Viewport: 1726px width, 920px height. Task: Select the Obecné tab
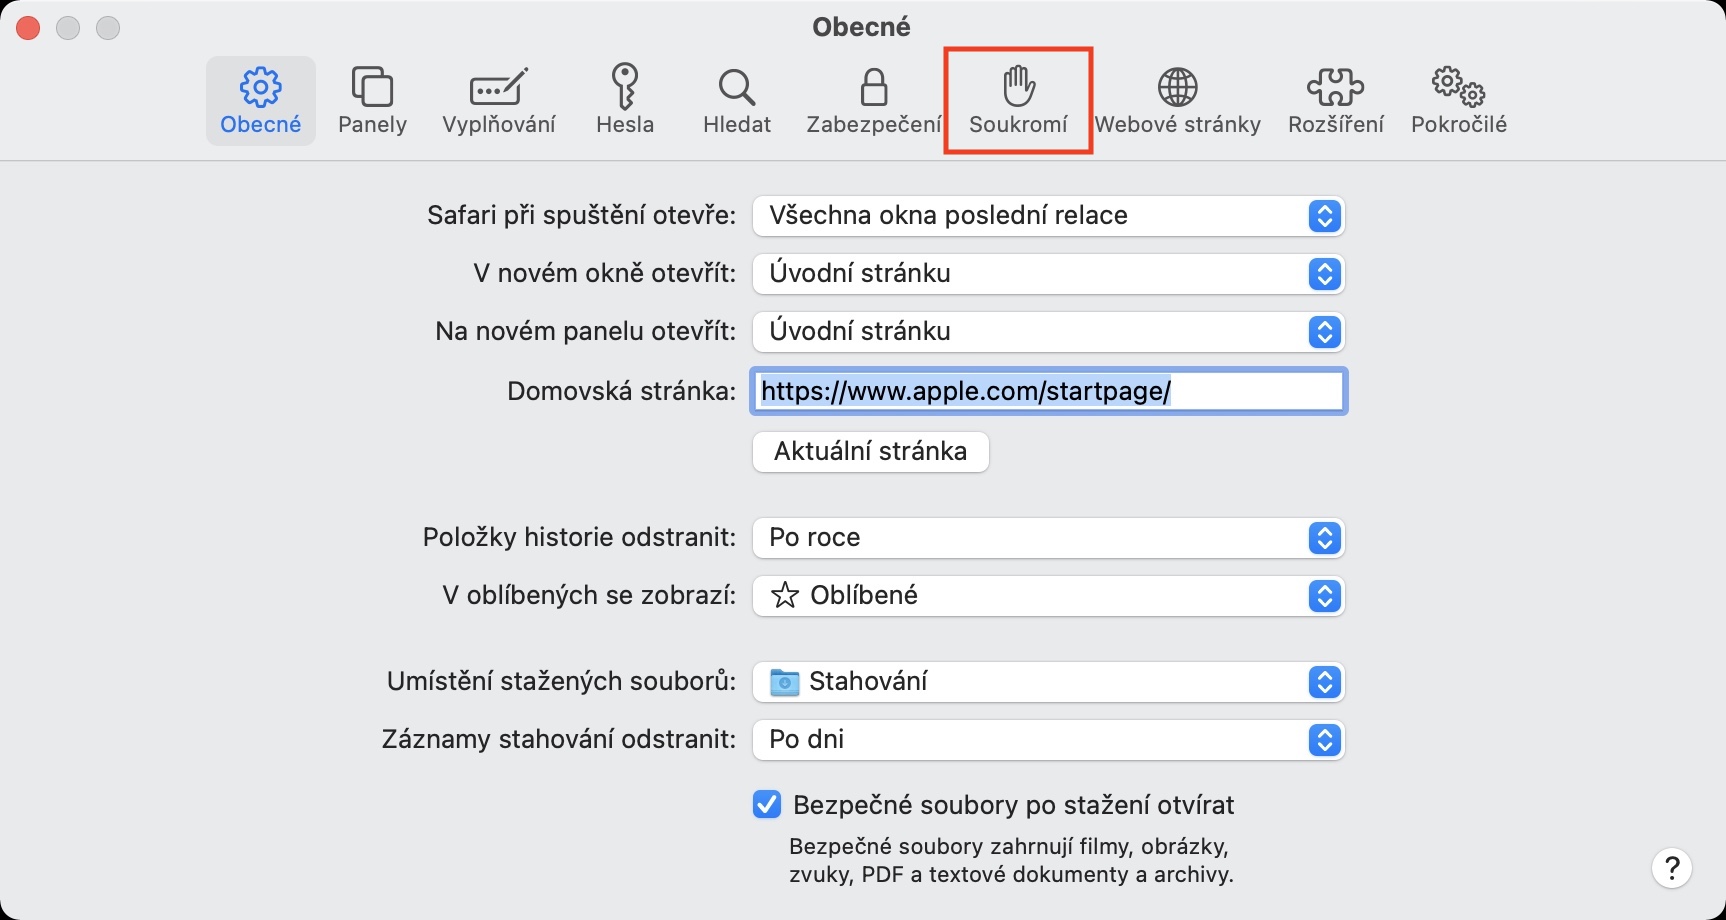click(x=261, y=100)
